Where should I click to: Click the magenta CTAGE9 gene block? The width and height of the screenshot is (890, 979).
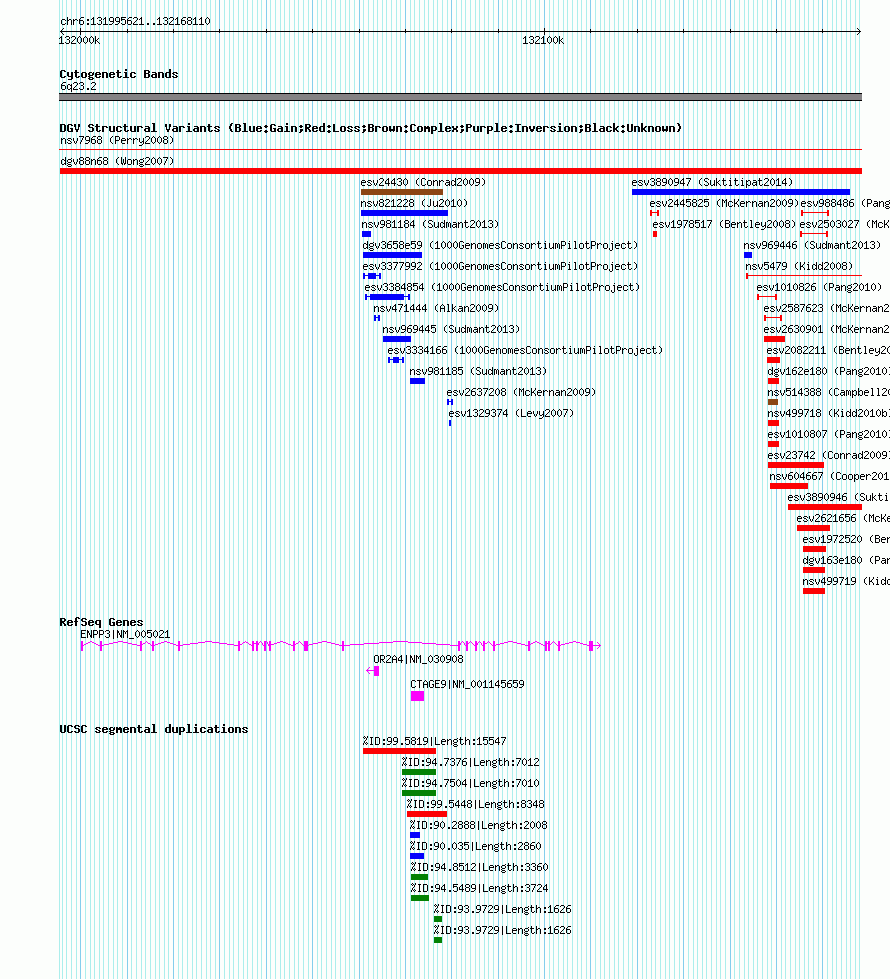417,696
